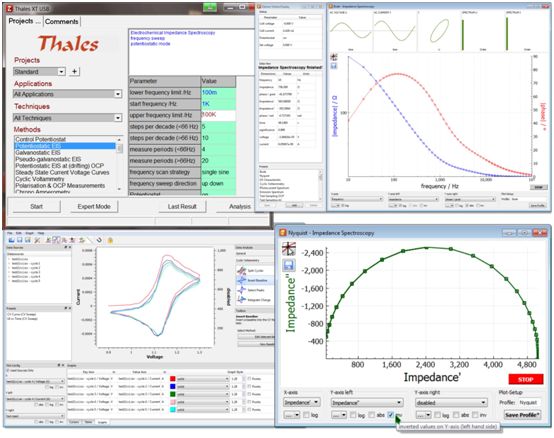
Task: Click the red color swatch in Graphs table
Action: coord(173,379)
